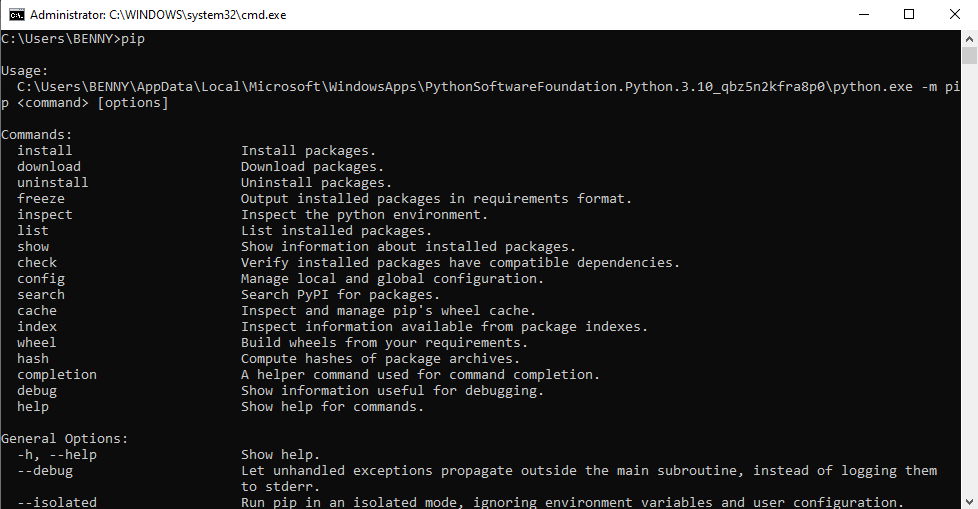Click the 'uninstall' command text

pyautogui.click(x=52, y=183)
